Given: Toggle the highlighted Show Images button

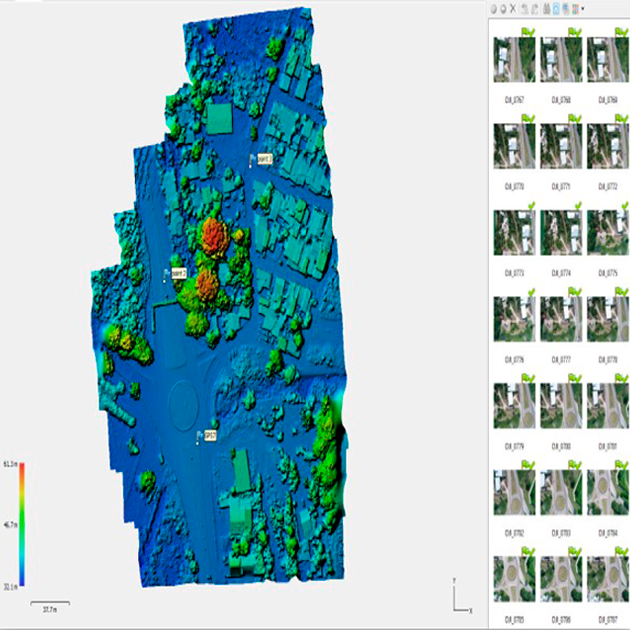Looking at the screenshot, I should [556, 8].
